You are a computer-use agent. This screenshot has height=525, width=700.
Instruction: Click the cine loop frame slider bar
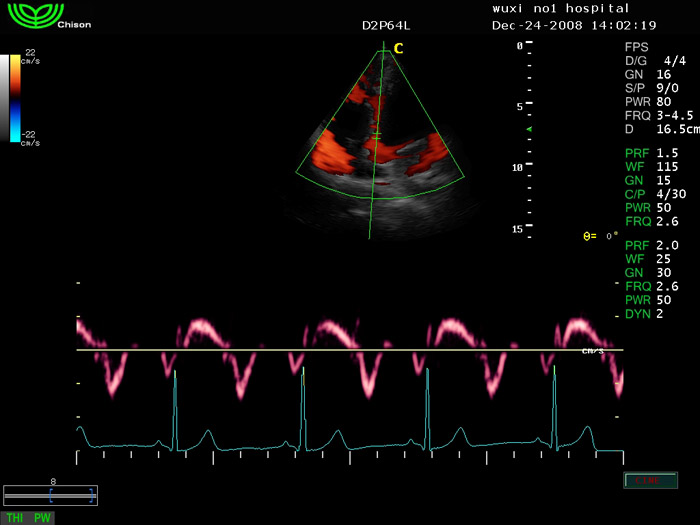pos(50,493)
